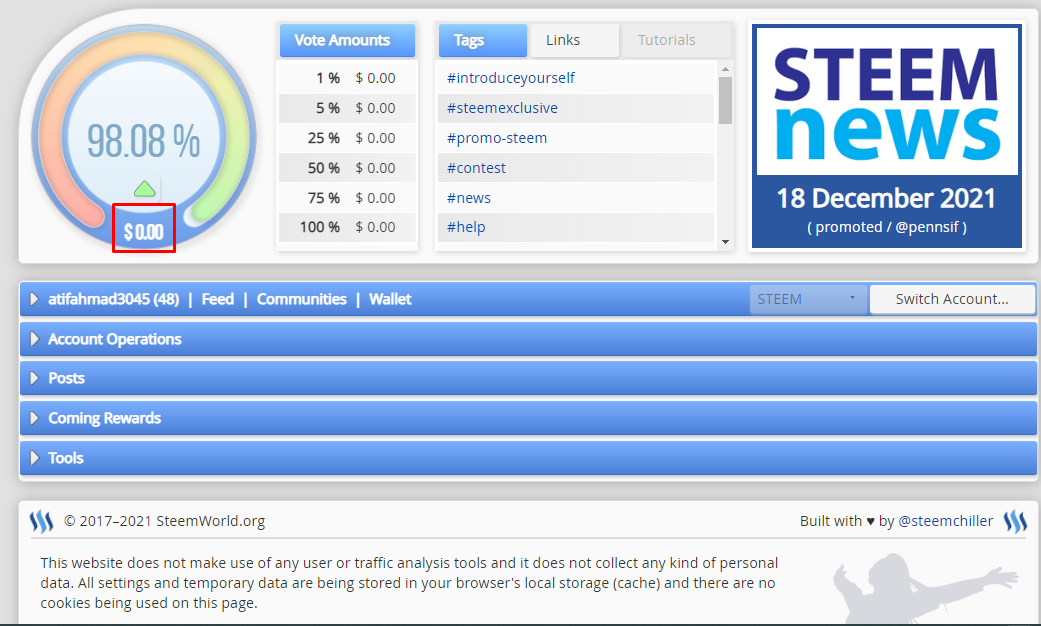Click the Switch Account button
This screenshot has height=626, width=1041.
[x=952, y=299]
